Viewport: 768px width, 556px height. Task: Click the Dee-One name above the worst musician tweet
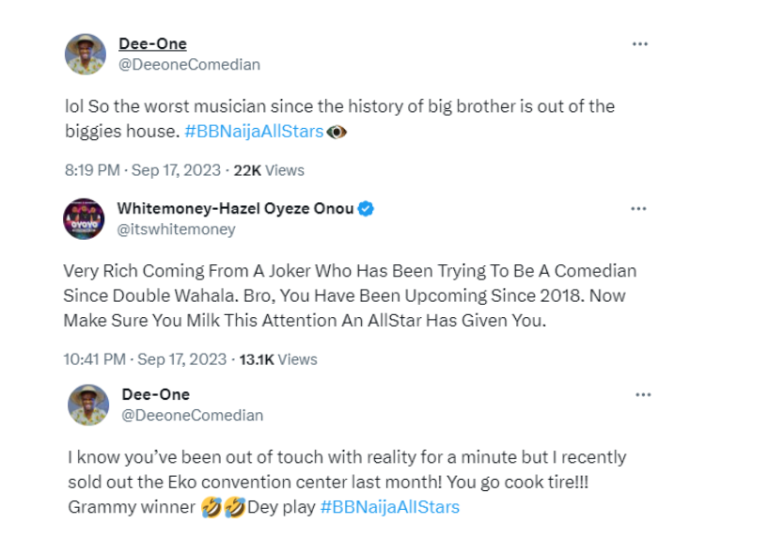pyautogui.click(x=154, y=44)
